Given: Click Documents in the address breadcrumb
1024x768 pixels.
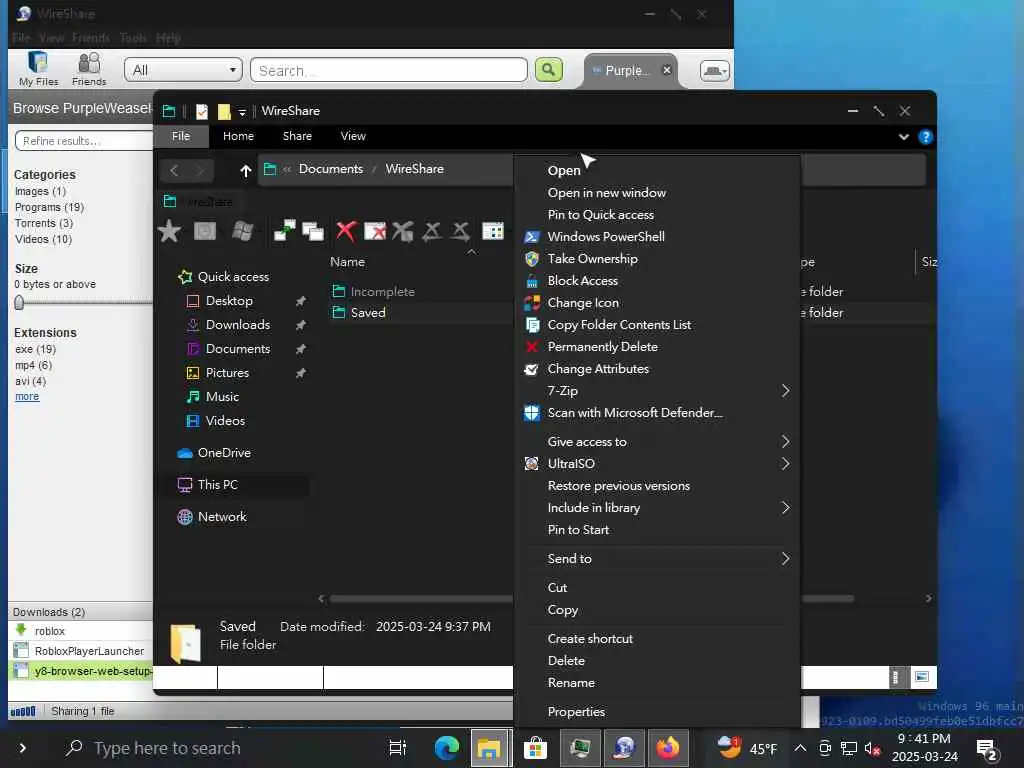Looking at the screenshot, I should pyautogui.click(x=330, y=168).
